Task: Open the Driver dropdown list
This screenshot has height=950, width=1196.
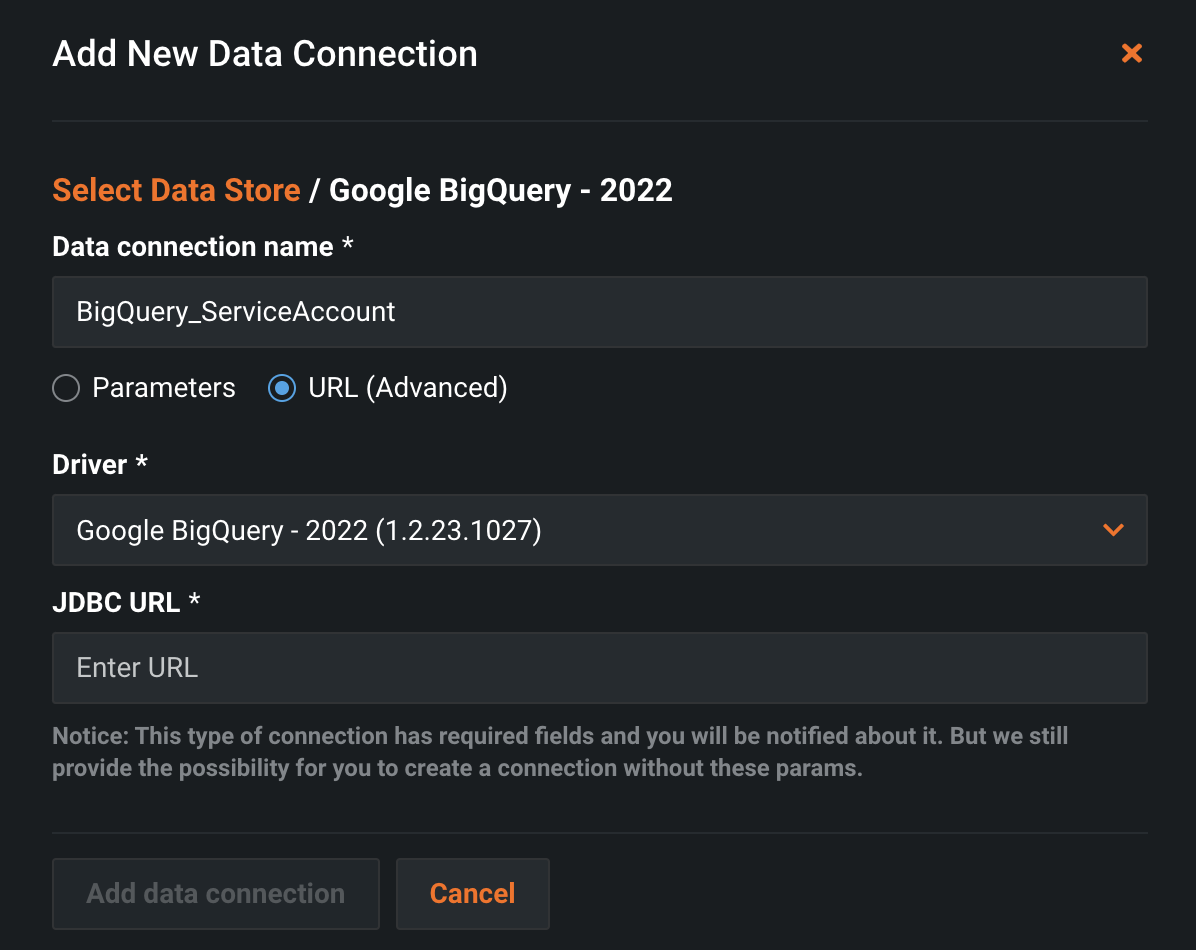Action: pos(598,530)
